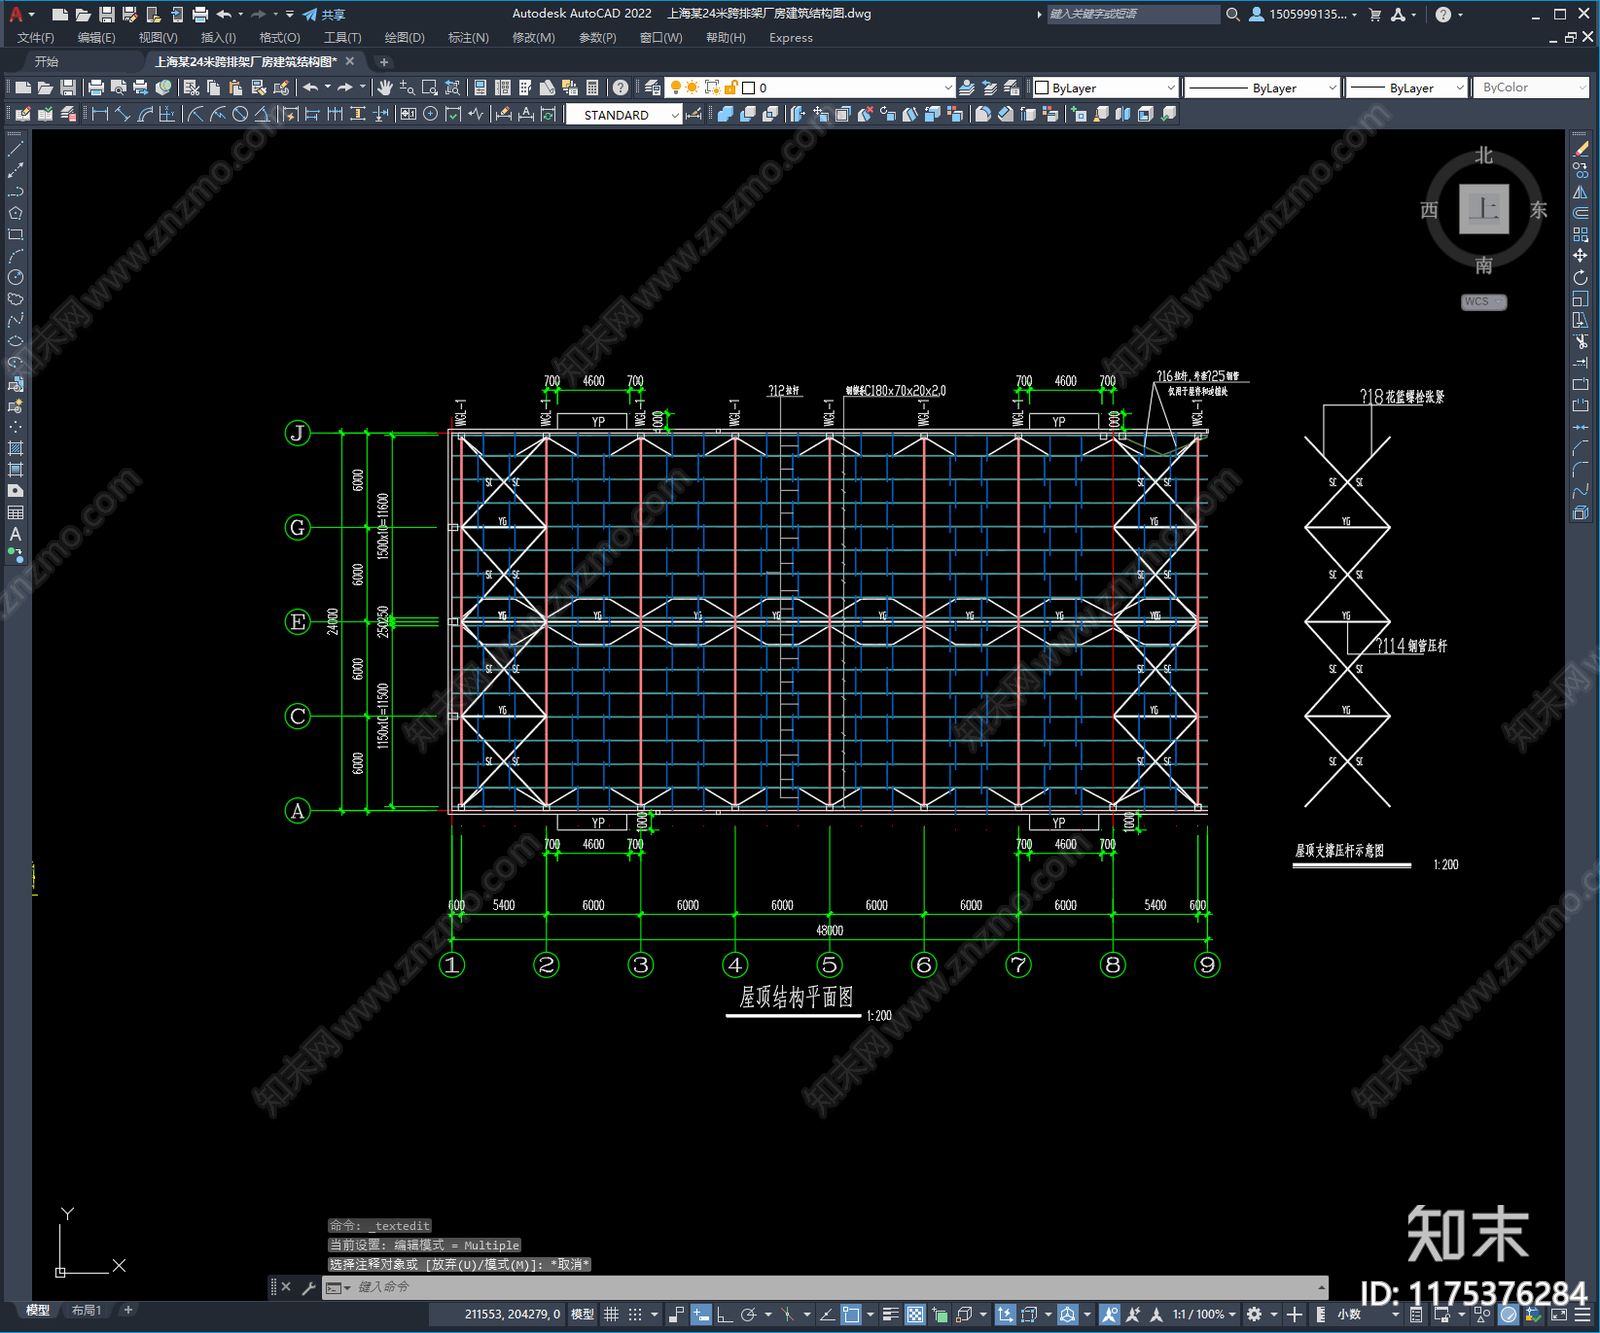Image resolution: width=1600 pixels, height=1333 pixels.
Task: Select the Circle draw tool
Action: click(15, 277)
